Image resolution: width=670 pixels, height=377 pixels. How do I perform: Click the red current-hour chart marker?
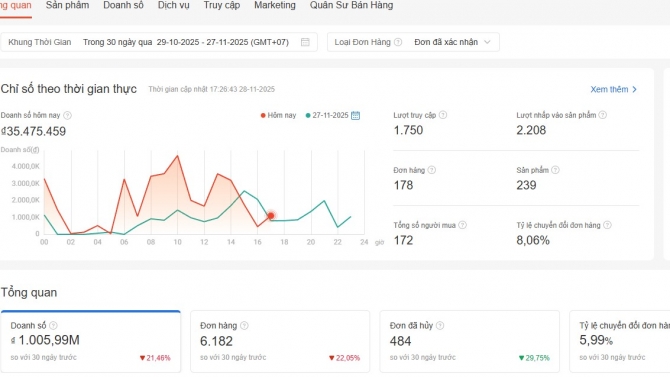pyautogui.click(x=271, y=216)
